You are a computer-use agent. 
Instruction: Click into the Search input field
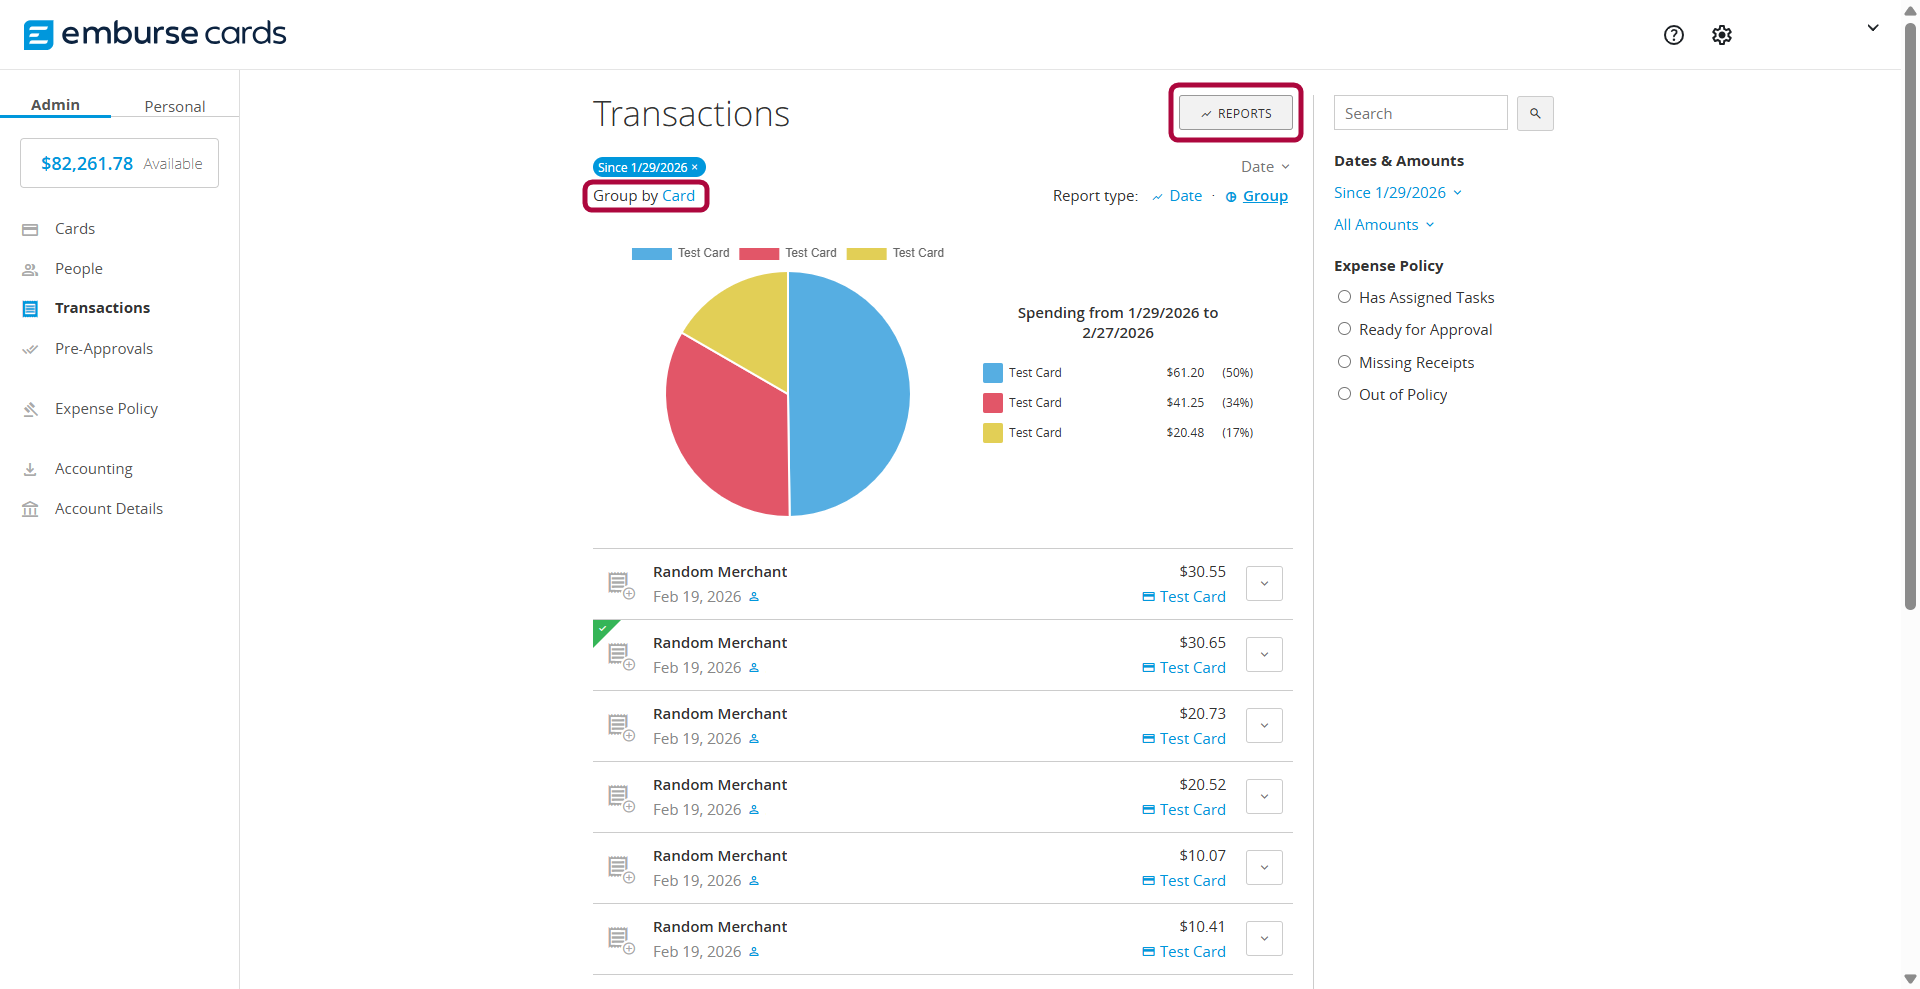click(x=1419, y=114)
